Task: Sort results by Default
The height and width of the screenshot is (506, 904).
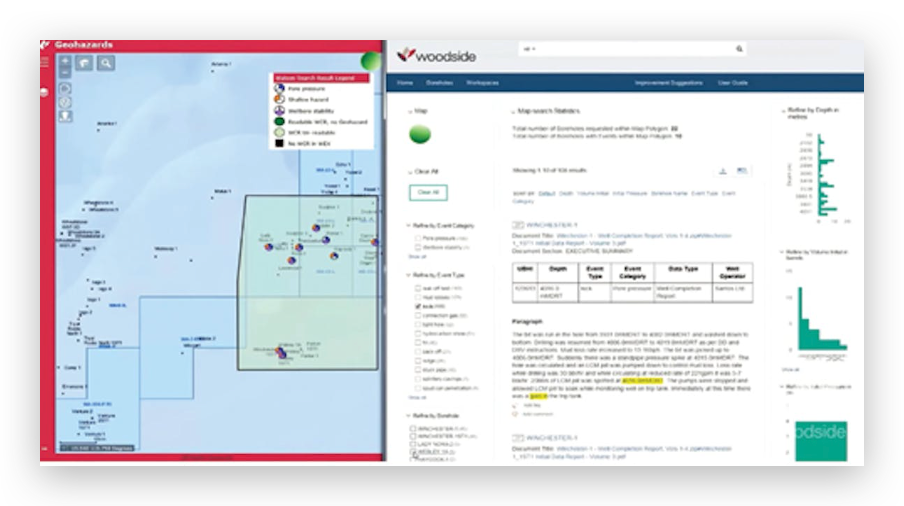Action: coord(547,194)
